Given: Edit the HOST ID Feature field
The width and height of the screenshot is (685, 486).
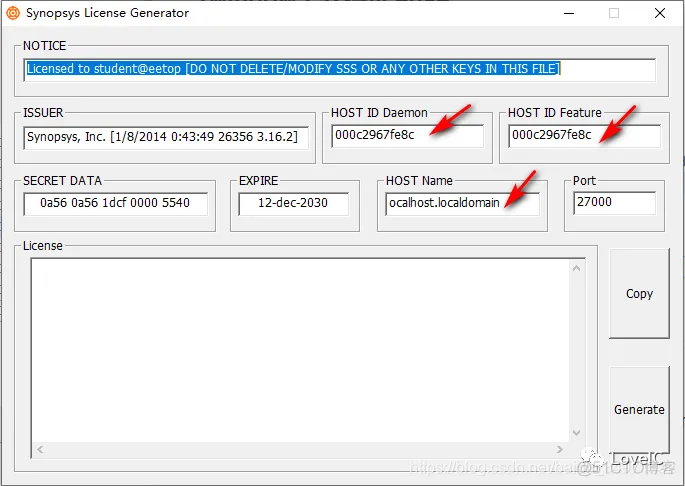Looking at the screenshot, I should point(584,136).
